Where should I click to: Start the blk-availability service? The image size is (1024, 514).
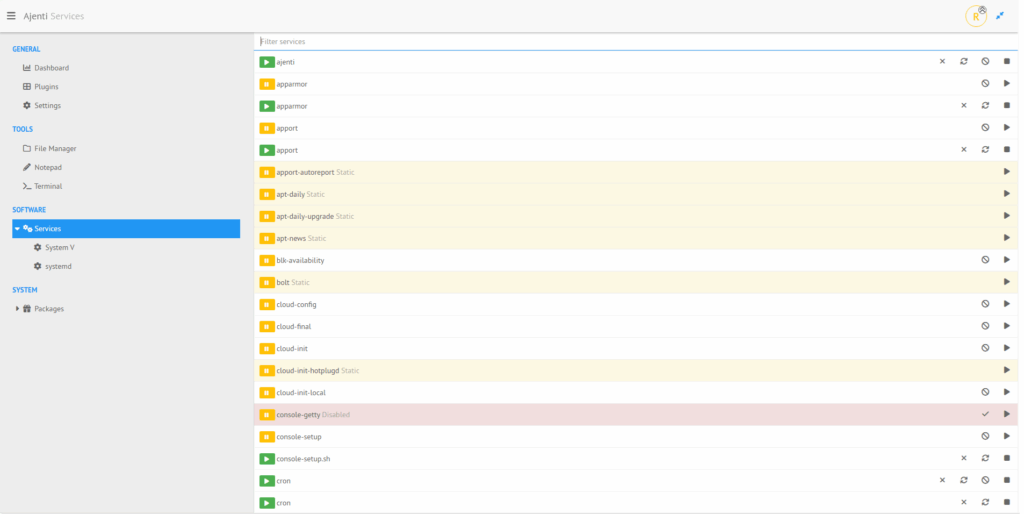pyautogui.click(x=1007, y=260)
